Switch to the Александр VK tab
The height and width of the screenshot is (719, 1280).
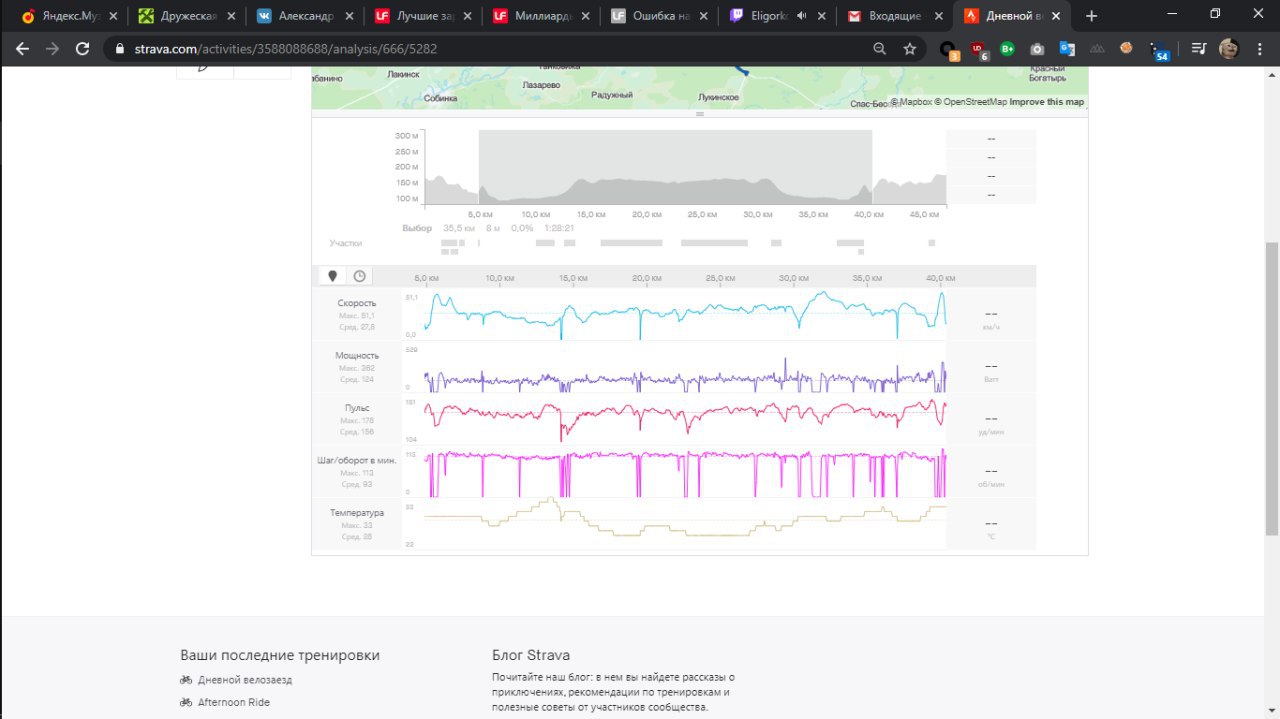click(x=303, y=16)
